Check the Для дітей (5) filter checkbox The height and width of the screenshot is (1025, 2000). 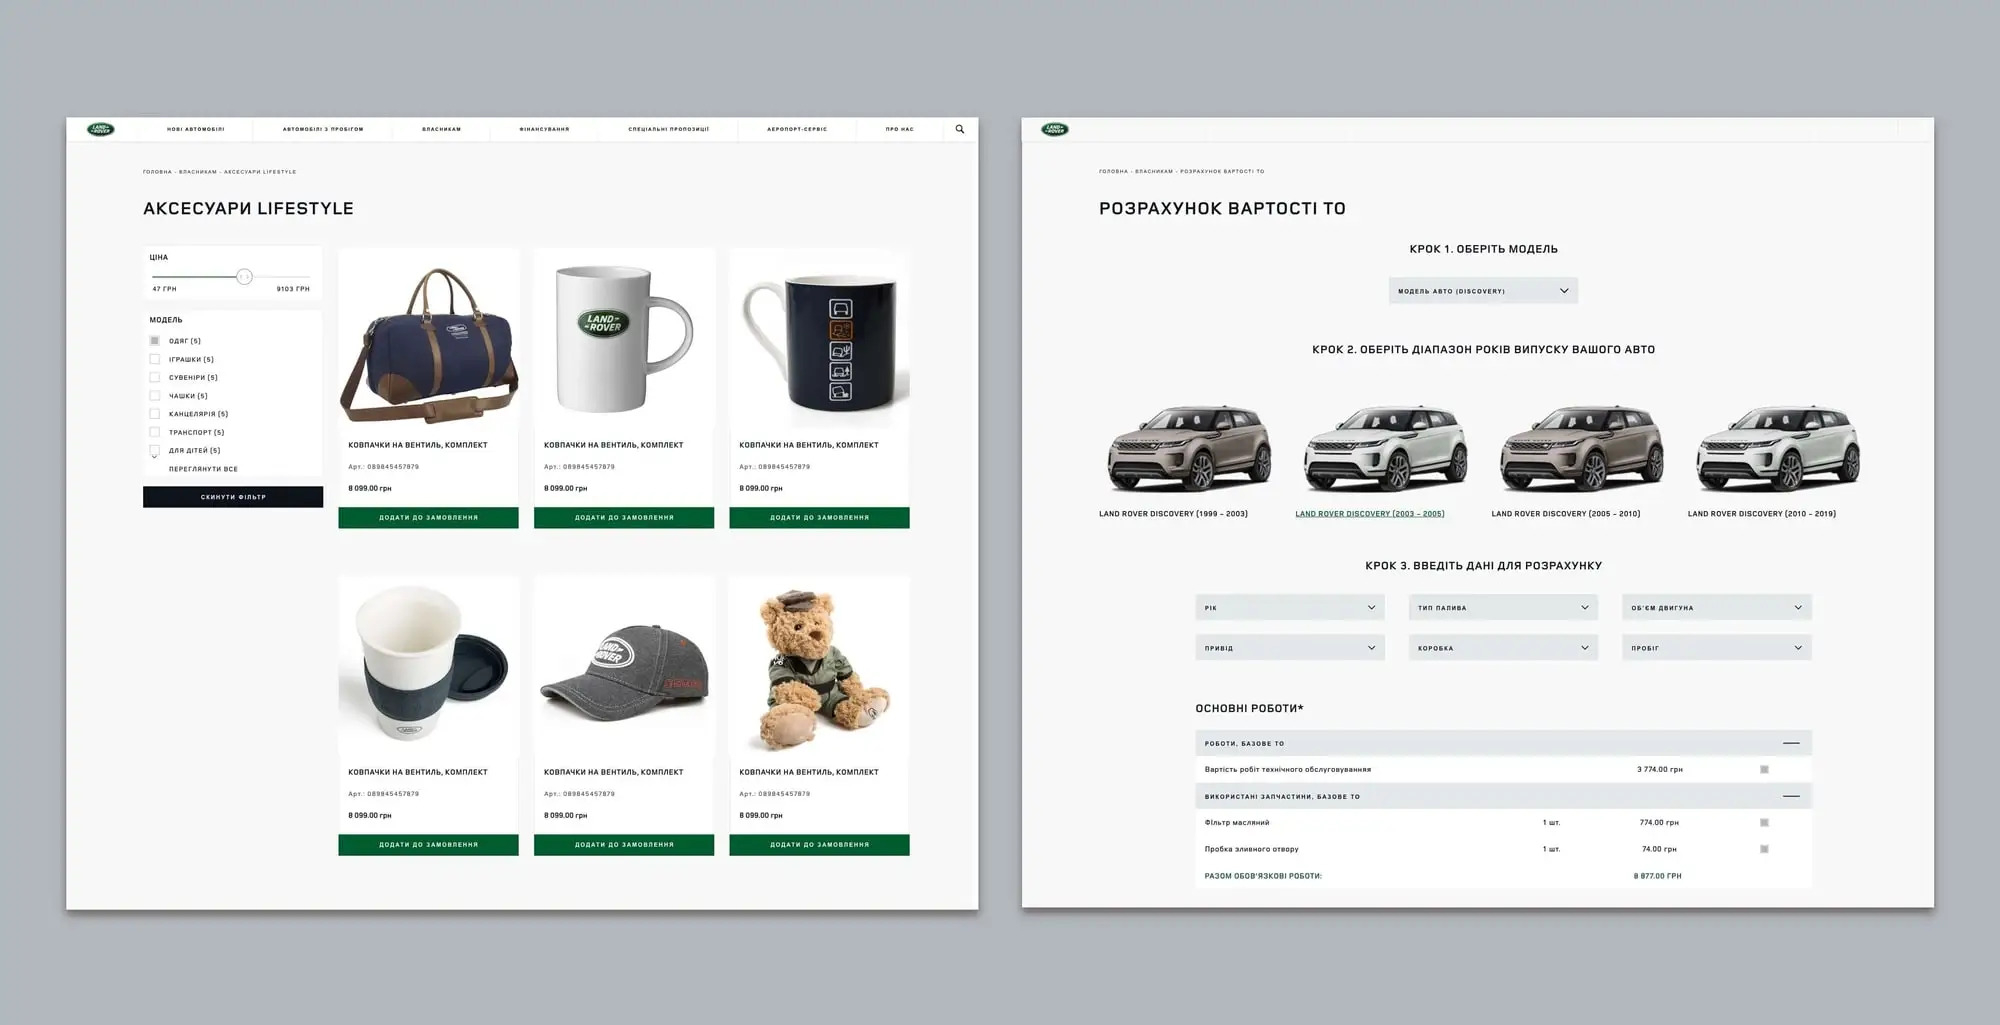coord(155,451)
